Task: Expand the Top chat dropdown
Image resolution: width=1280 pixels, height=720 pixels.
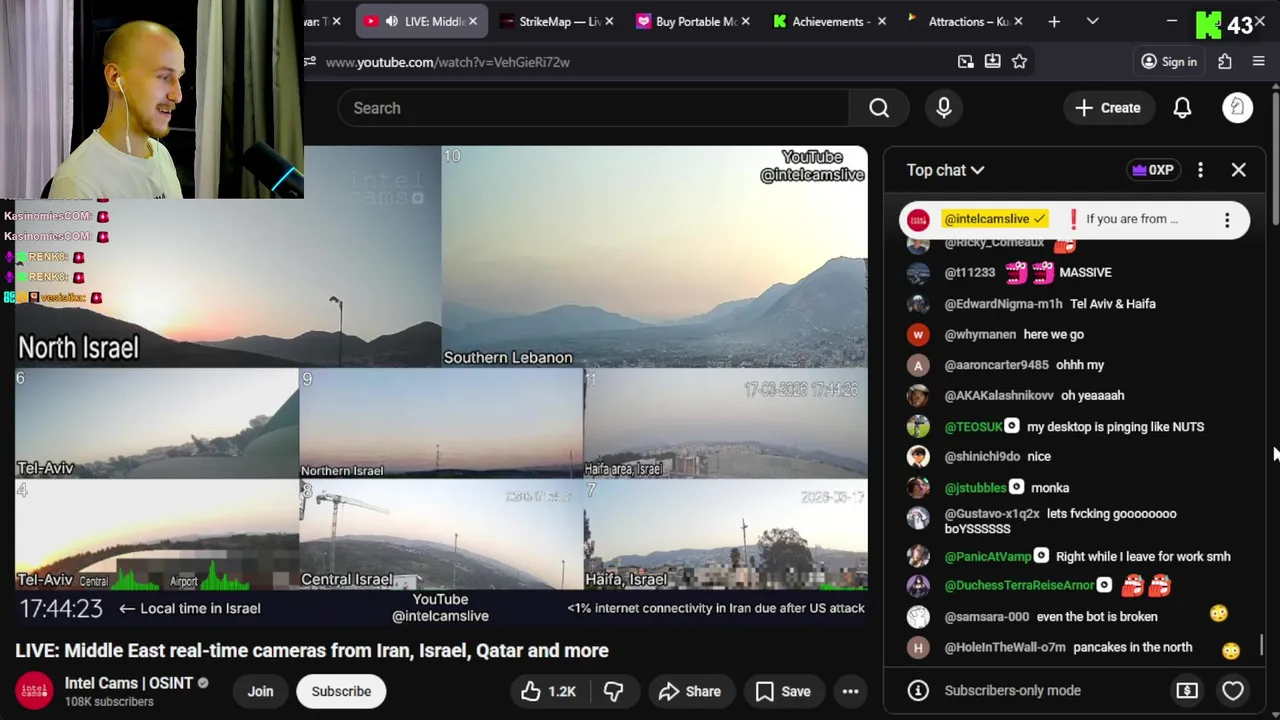Action: click(945, 170)
